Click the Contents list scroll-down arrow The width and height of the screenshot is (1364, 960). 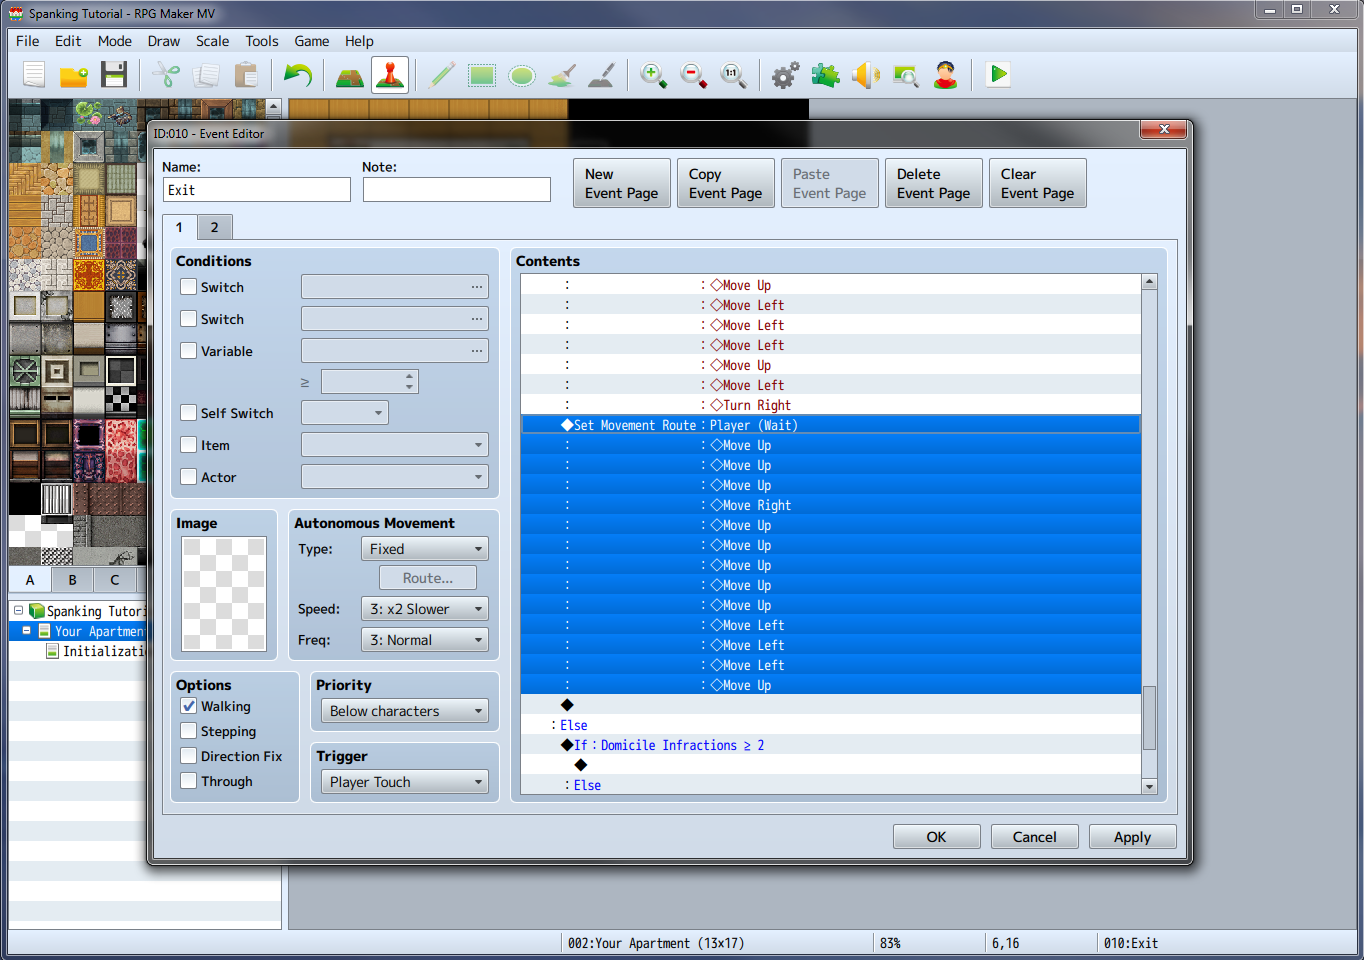[x=1149, y=787]
